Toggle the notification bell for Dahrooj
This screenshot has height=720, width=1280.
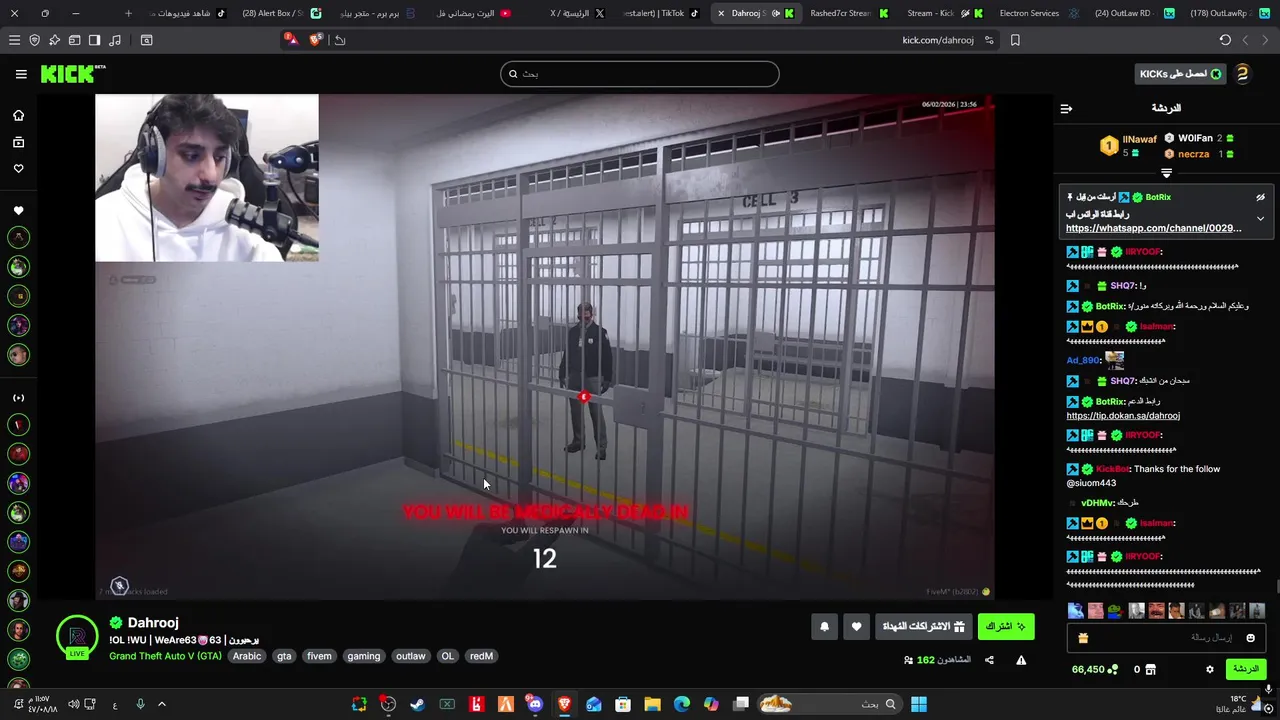point(824,627)
